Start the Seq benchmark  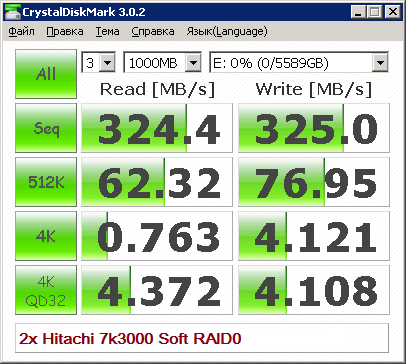(46, 128)
